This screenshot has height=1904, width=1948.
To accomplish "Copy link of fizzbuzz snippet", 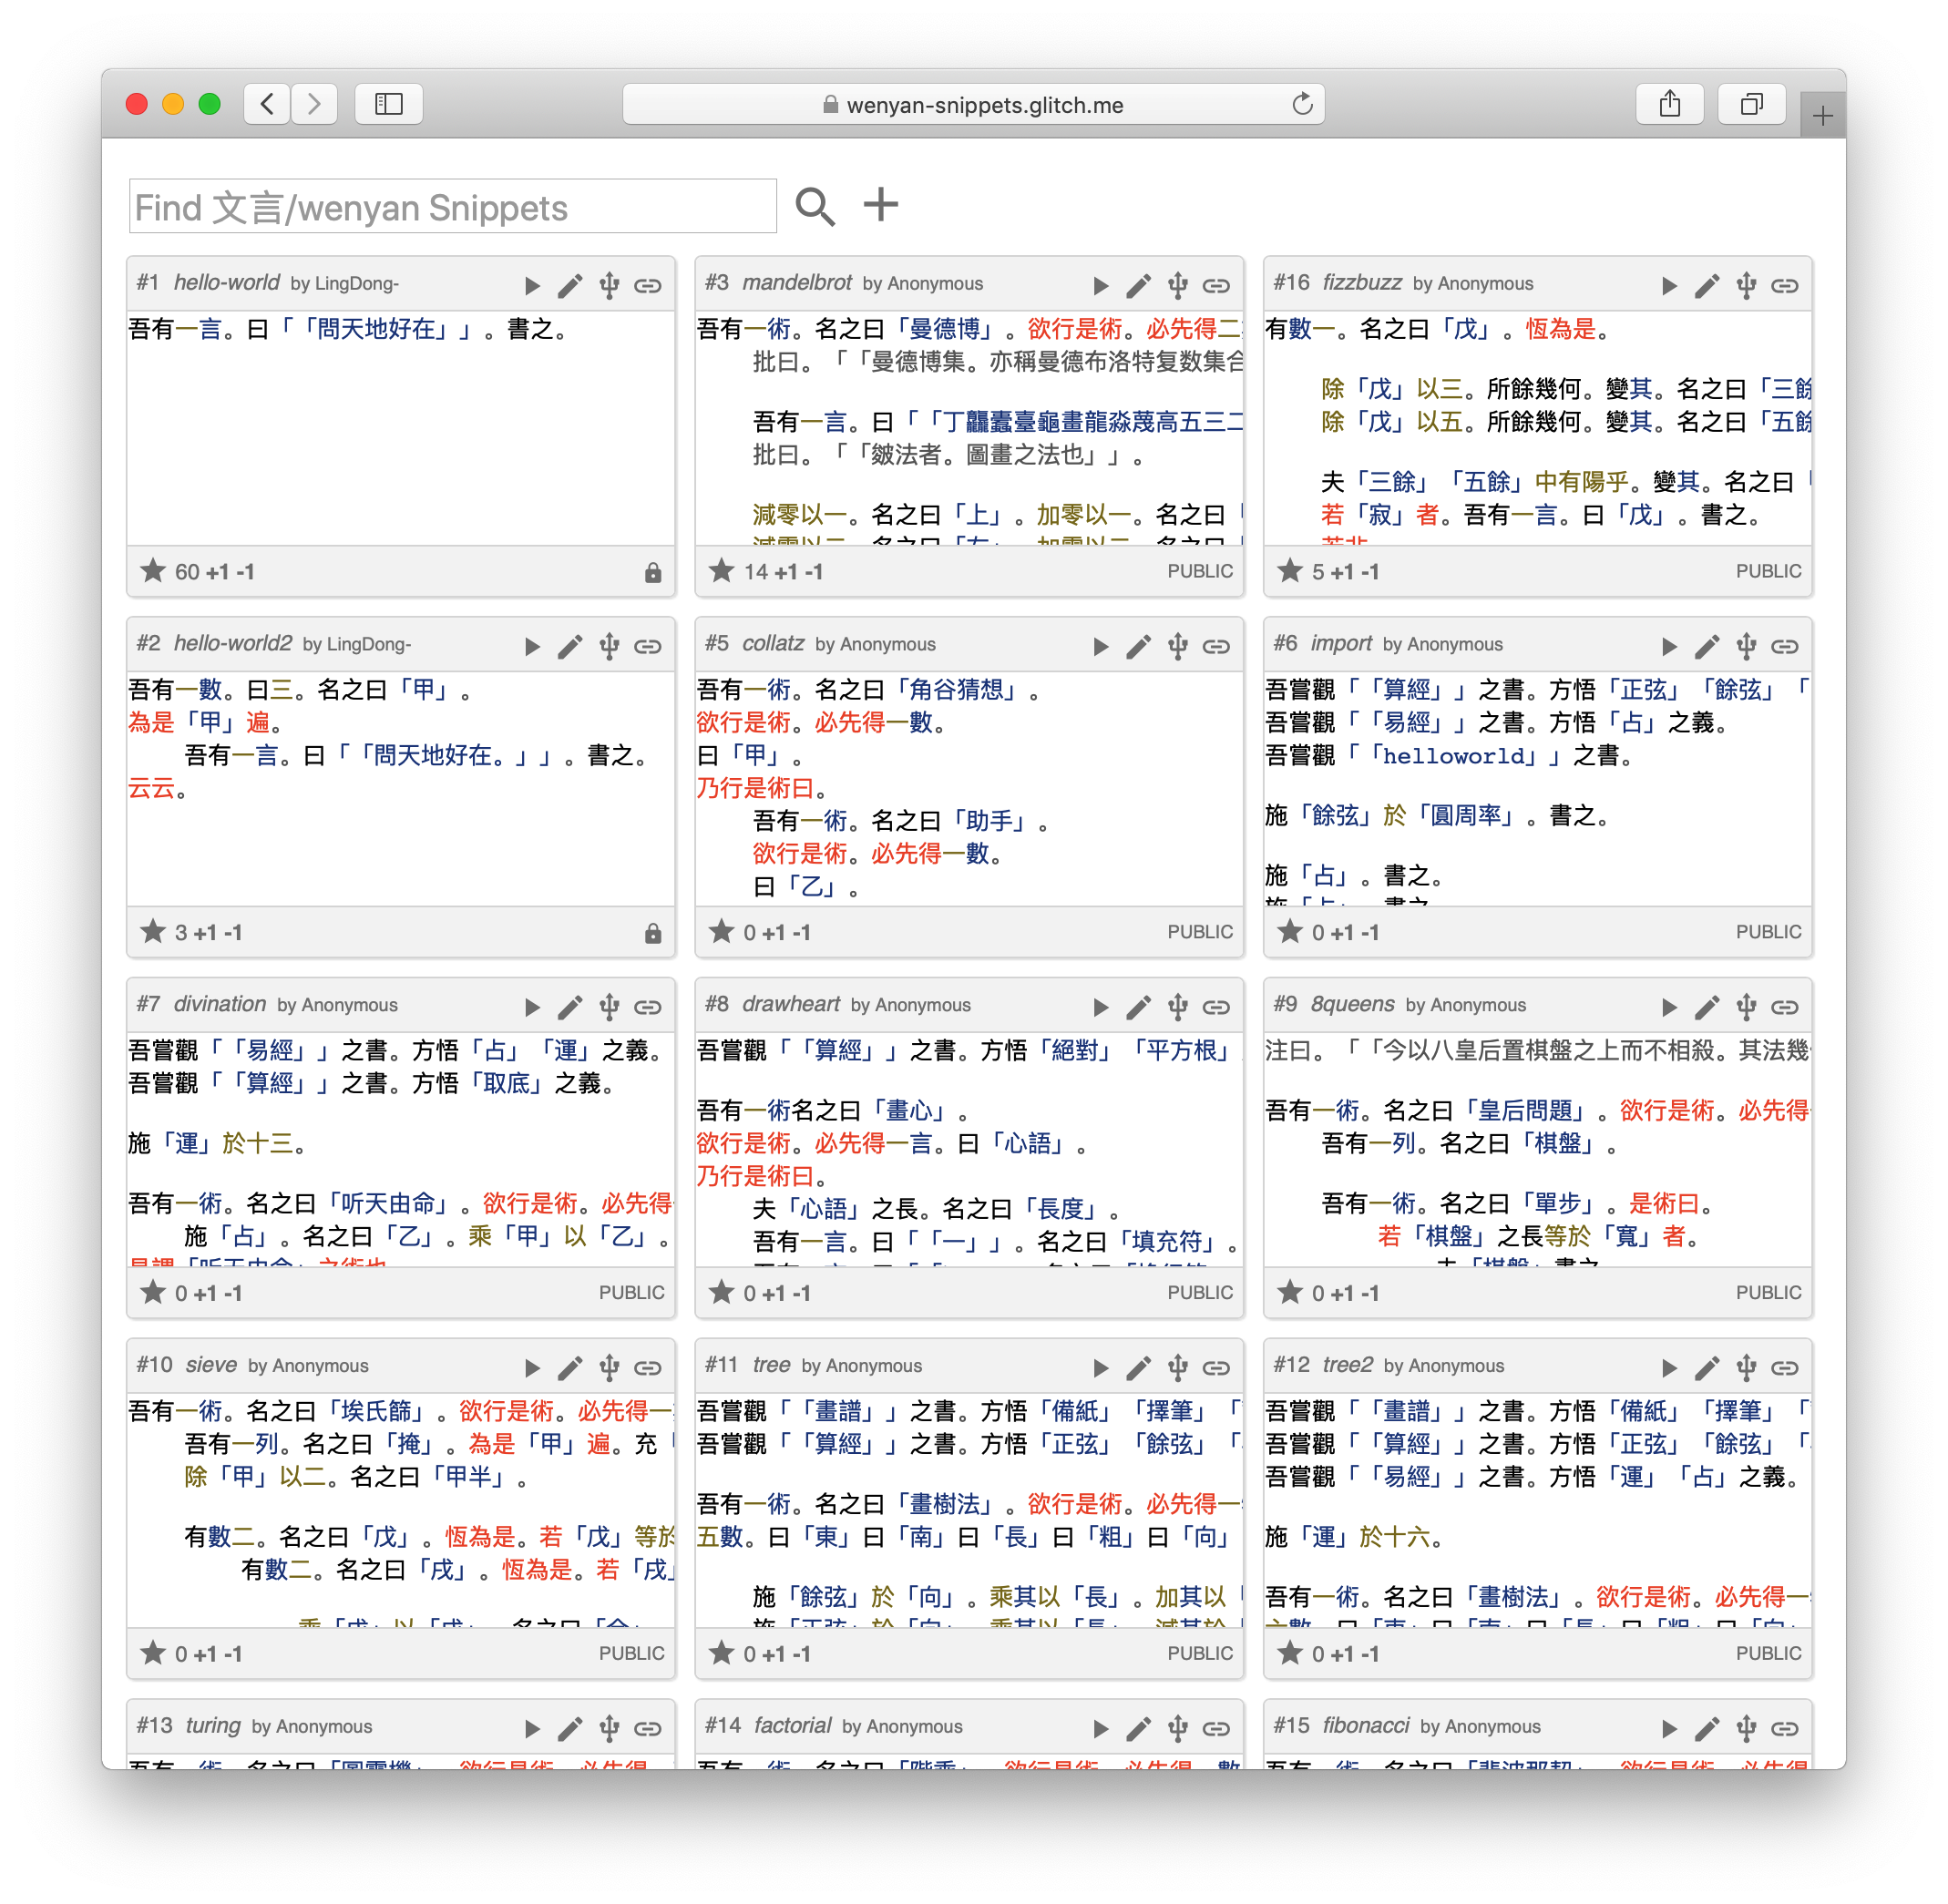I will (x=1785, y=286).
